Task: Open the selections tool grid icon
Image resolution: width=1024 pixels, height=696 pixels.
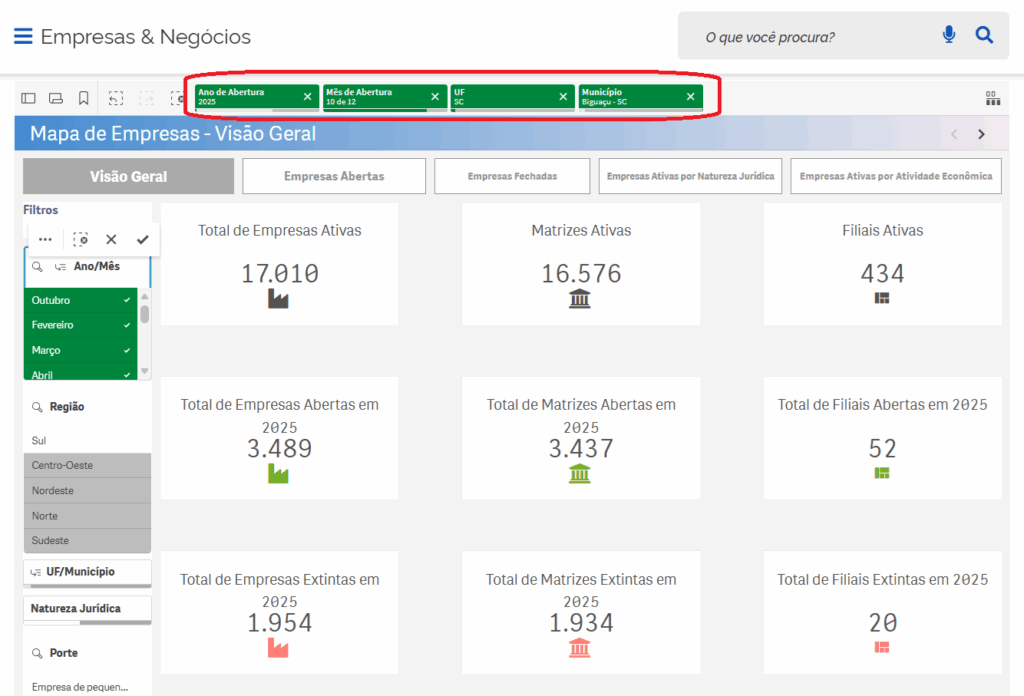Action: click(992, 98)
